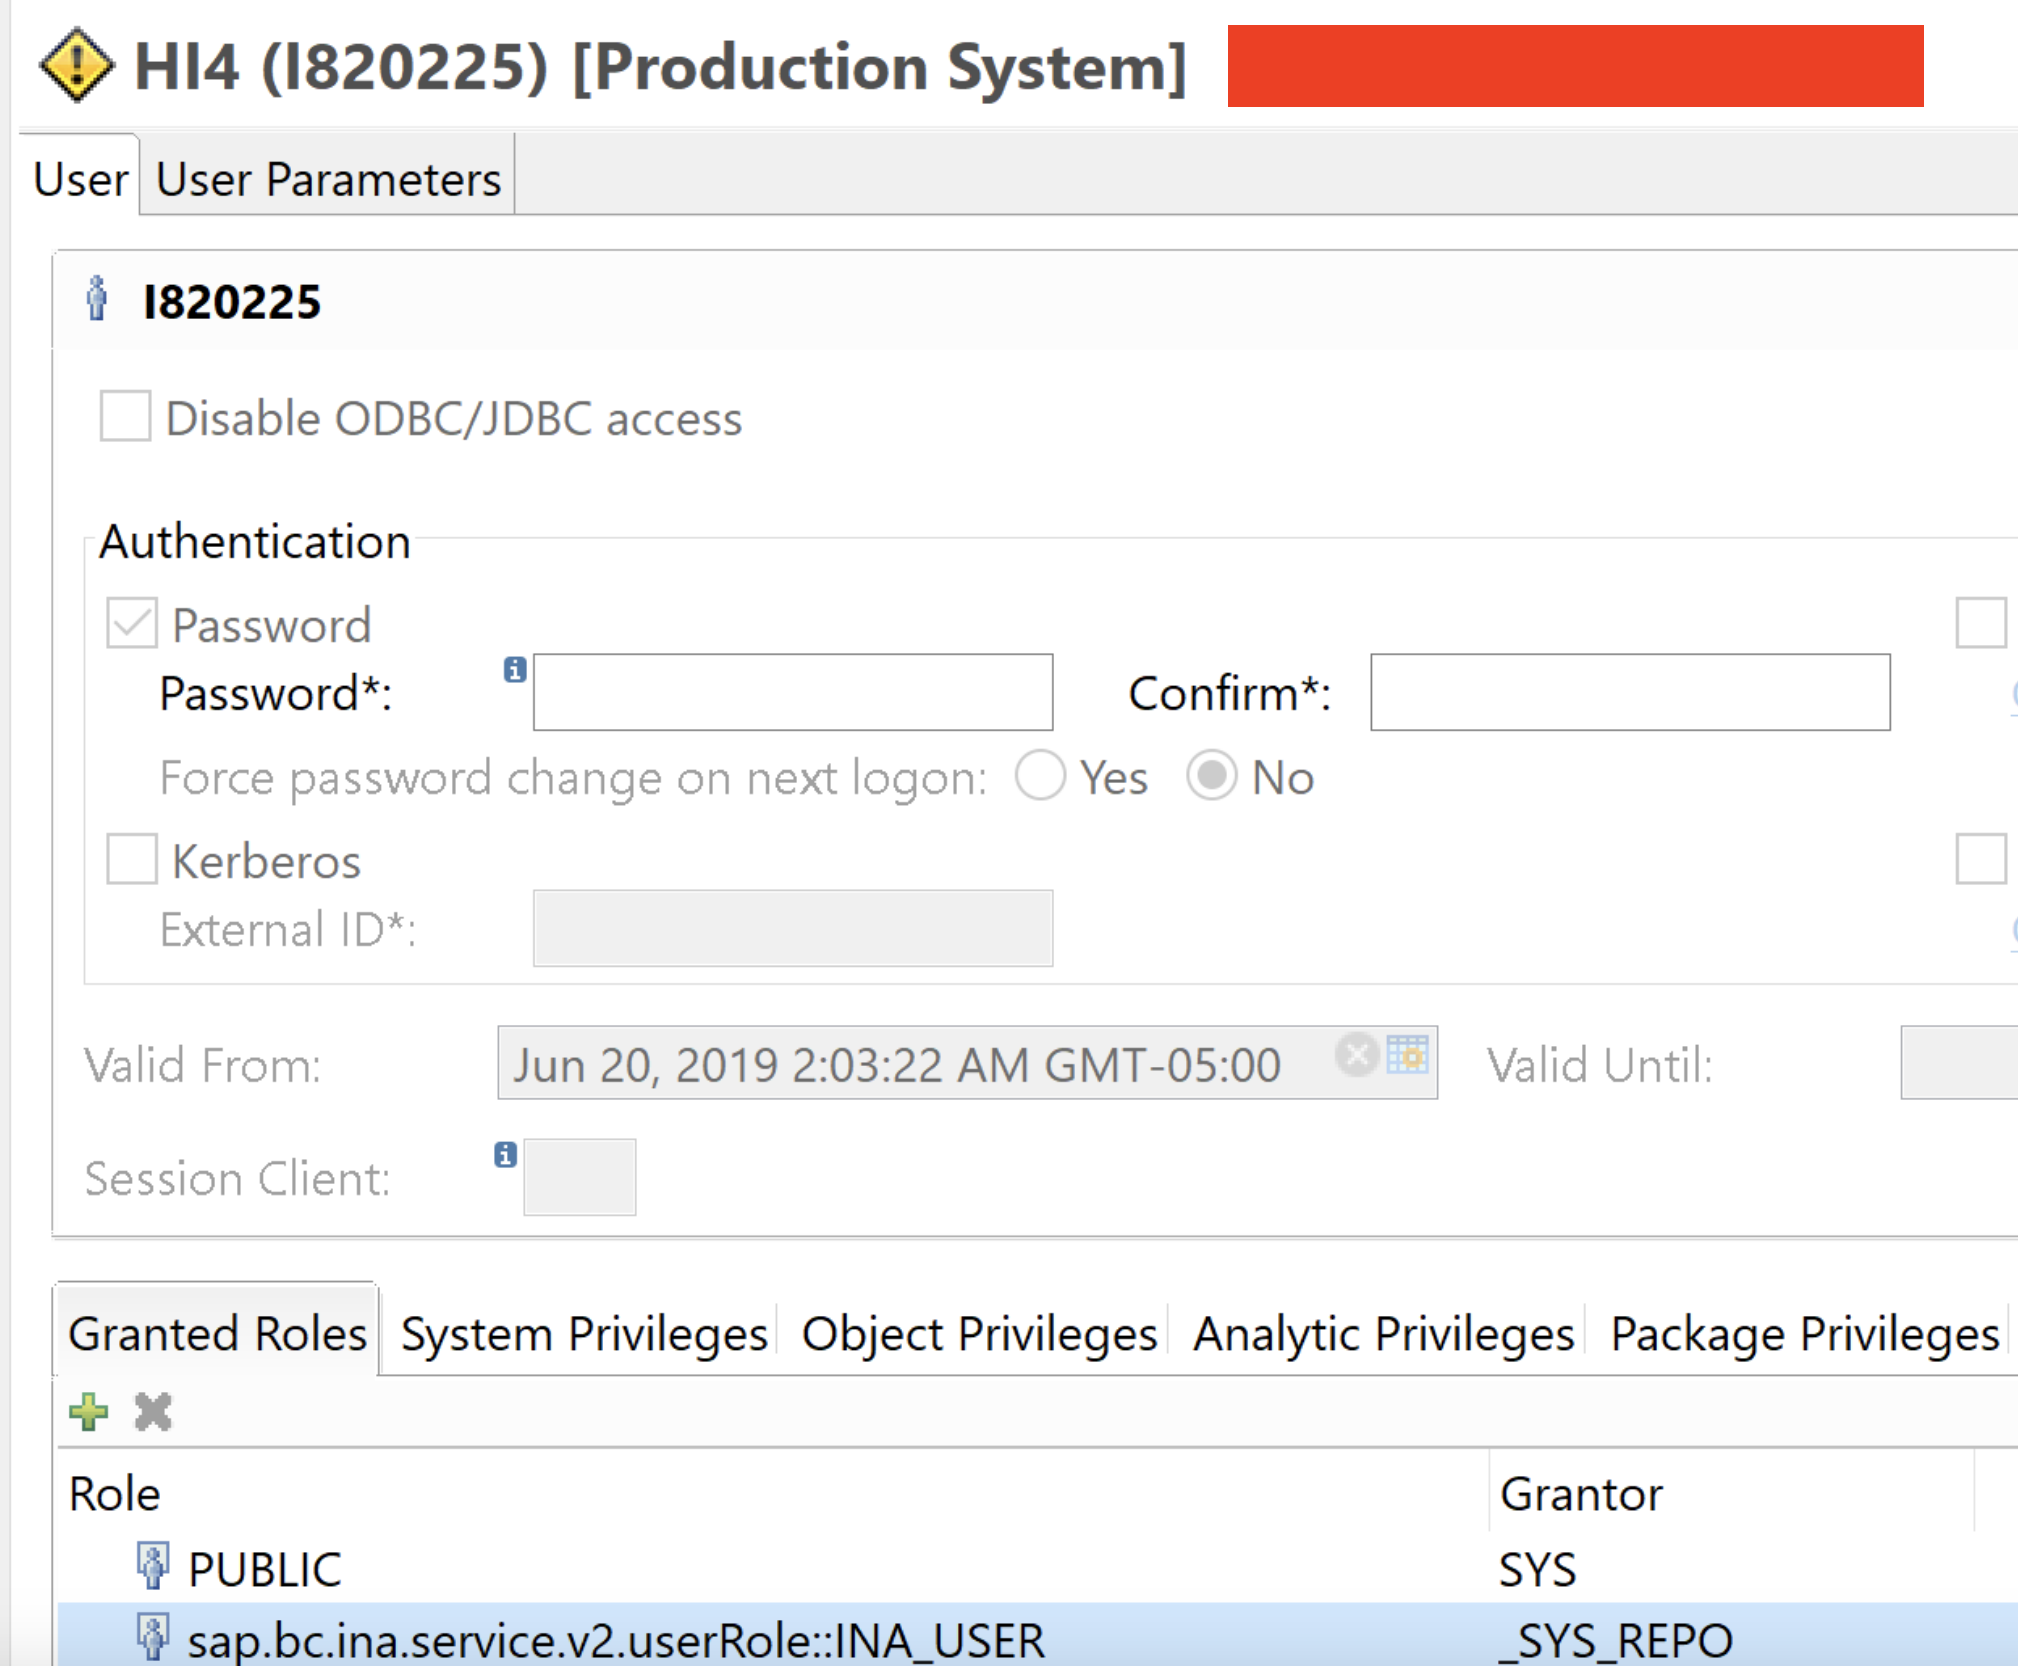Click the green plus add role icon
The width and height of the screenshot is (2018, 1666).
point(89,1412)
